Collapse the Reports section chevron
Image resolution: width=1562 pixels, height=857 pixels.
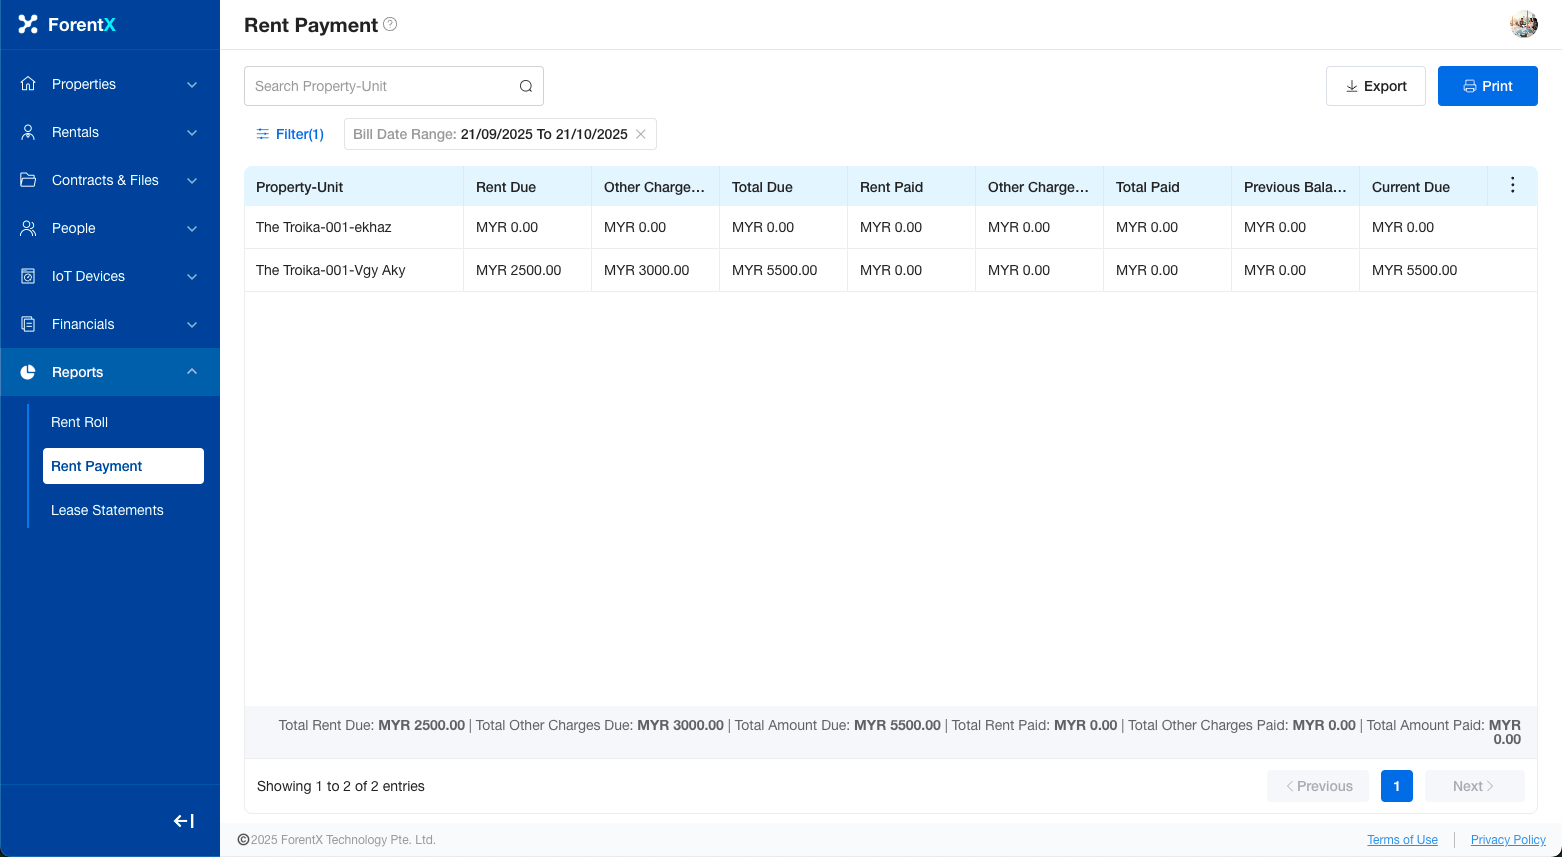tap(192, 372)
